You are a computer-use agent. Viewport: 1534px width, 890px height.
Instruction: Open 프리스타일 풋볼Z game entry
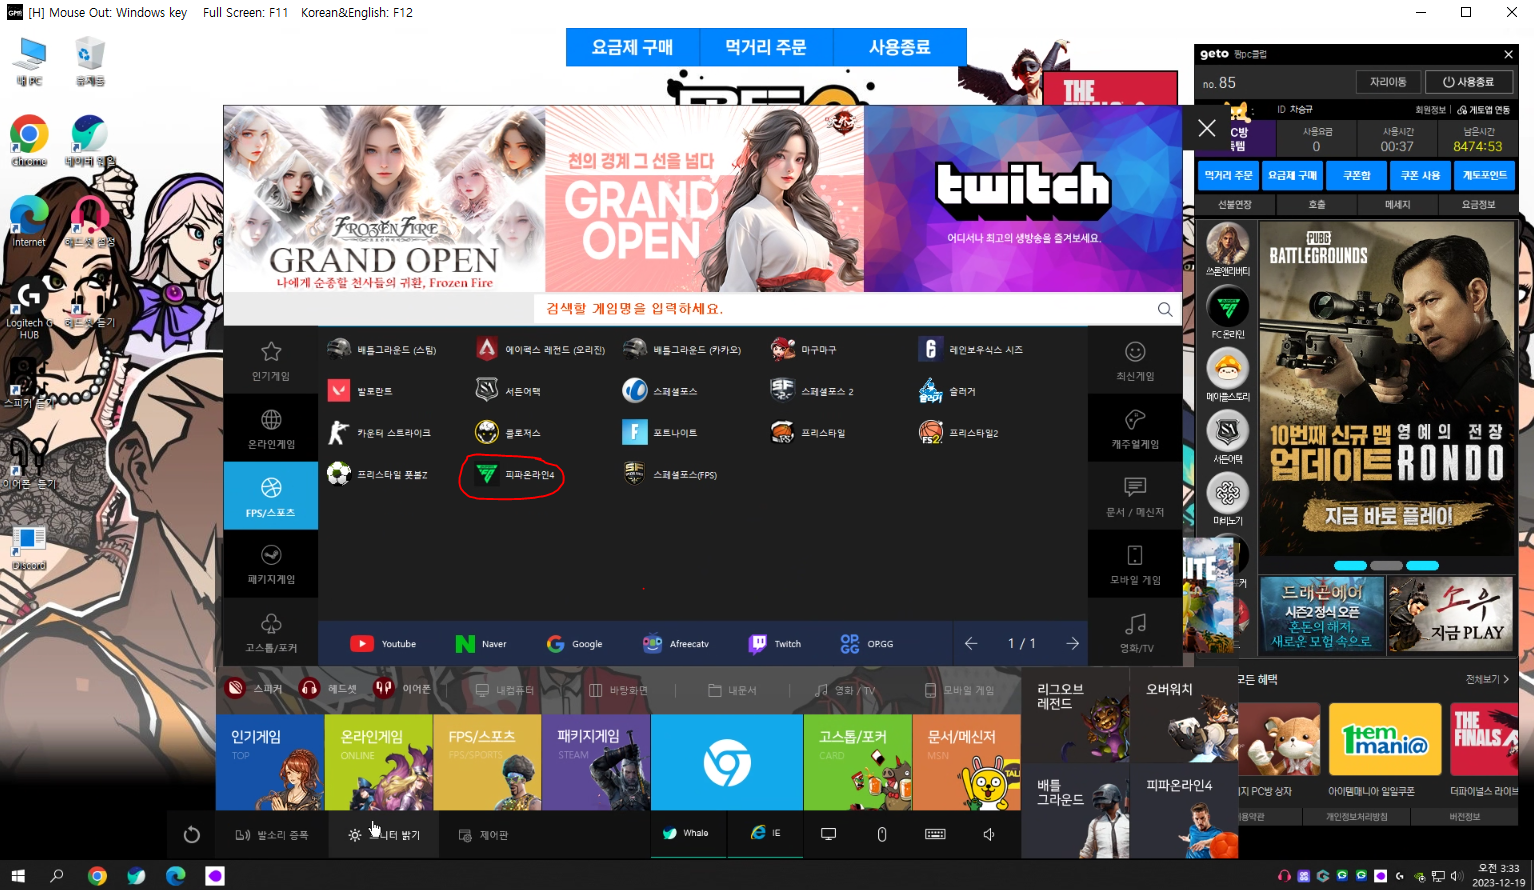[377, 474]
